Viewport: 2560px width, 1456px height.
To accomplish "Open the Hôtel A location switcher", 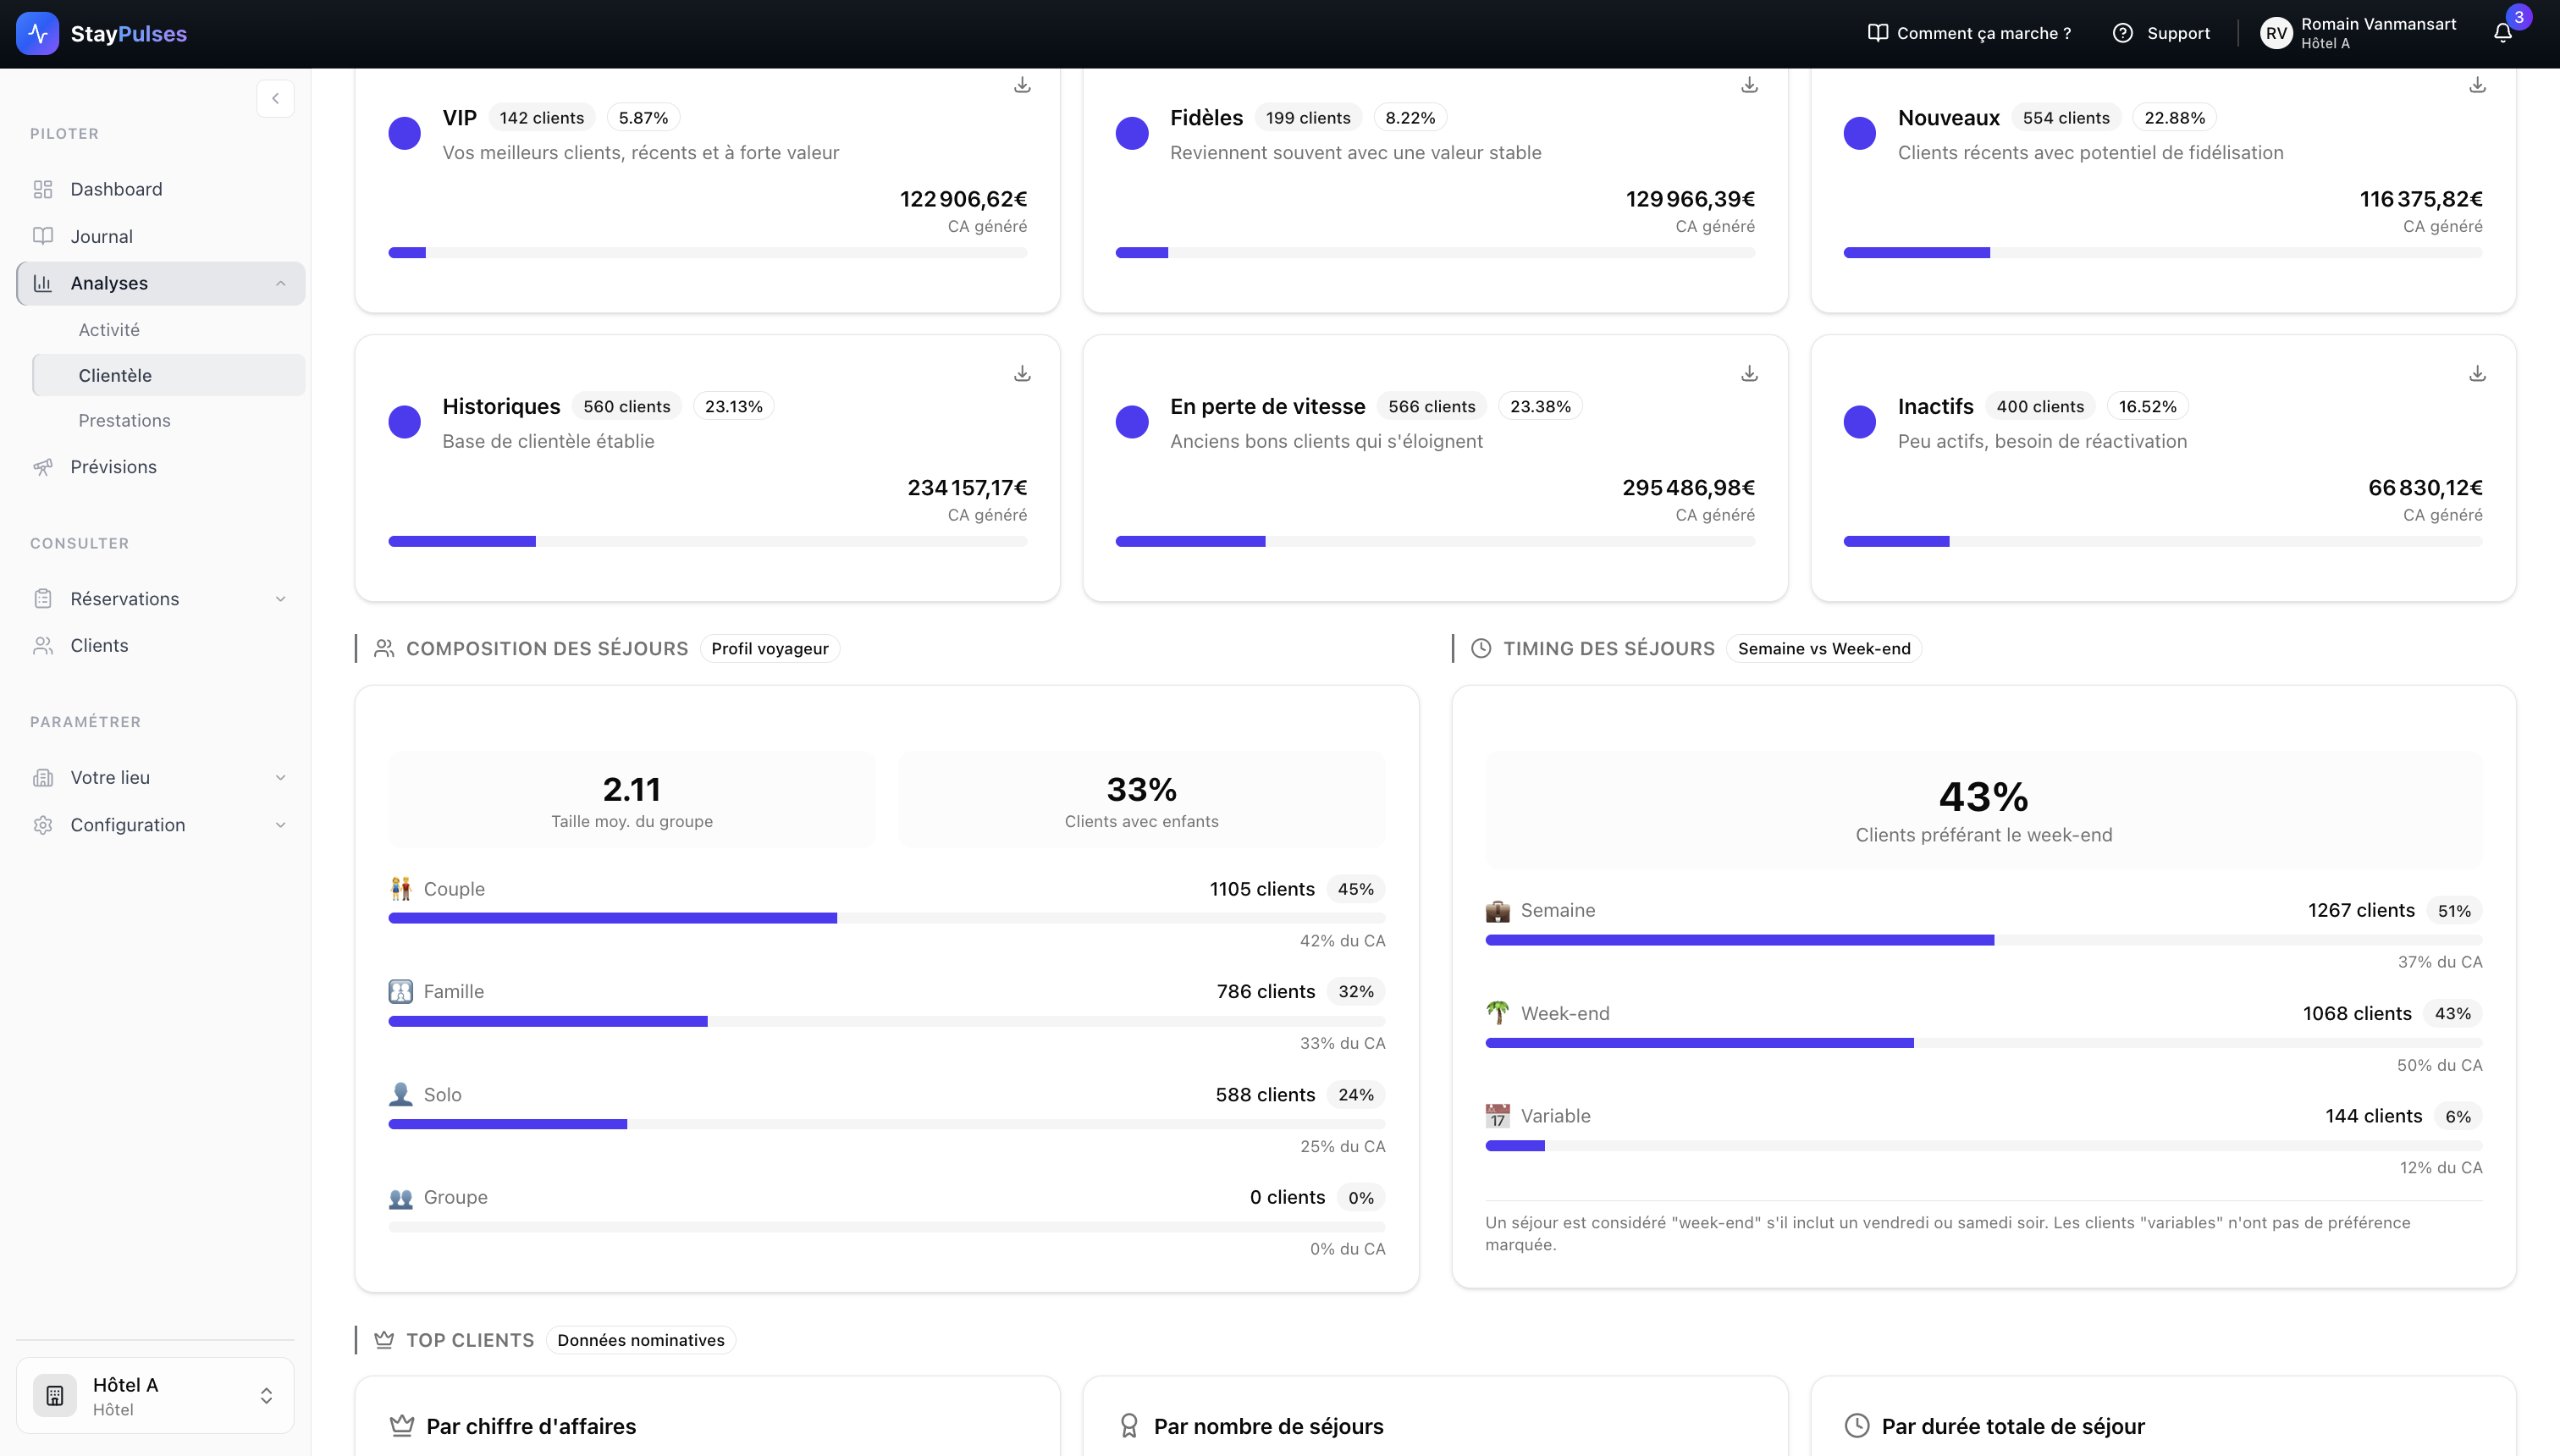I will 155,1394.
